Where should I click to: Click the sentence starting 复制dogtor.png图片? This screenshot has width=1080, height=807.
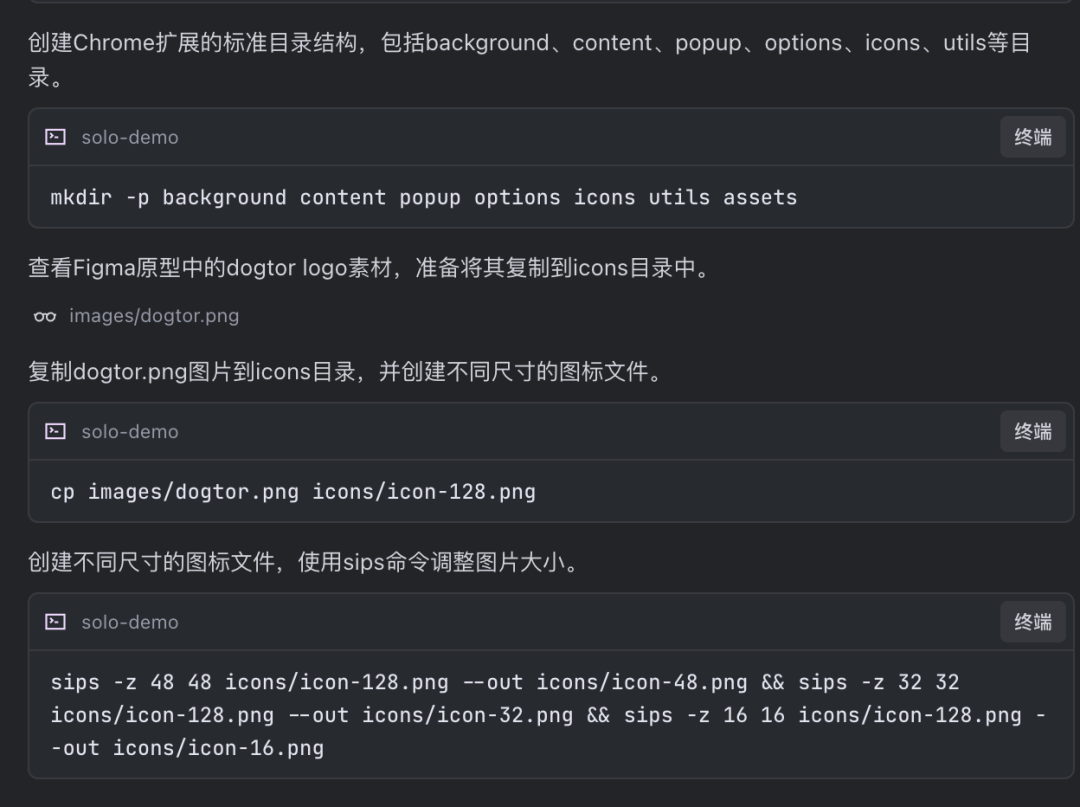click(345, 372)
